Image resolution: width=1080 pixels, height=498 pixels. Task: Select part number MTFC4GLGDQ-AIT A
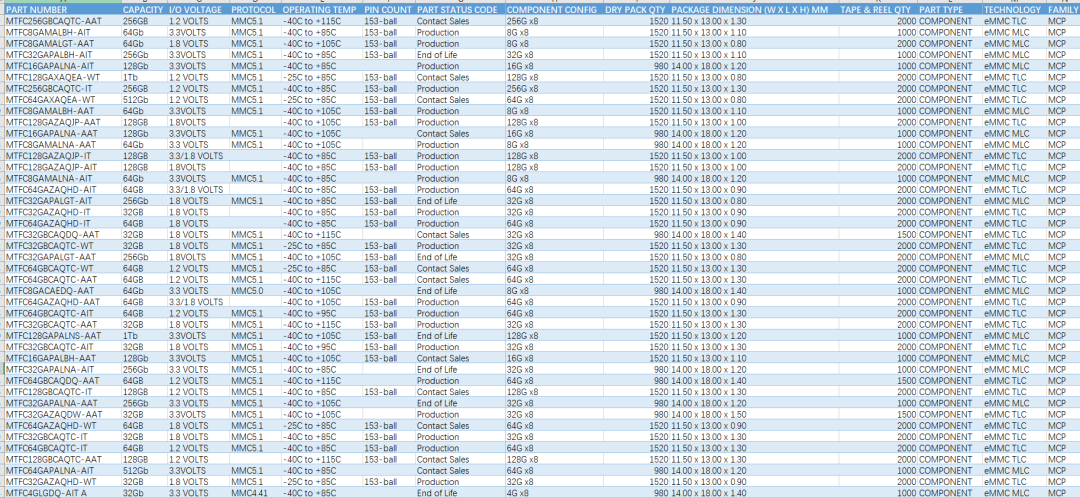62,492
